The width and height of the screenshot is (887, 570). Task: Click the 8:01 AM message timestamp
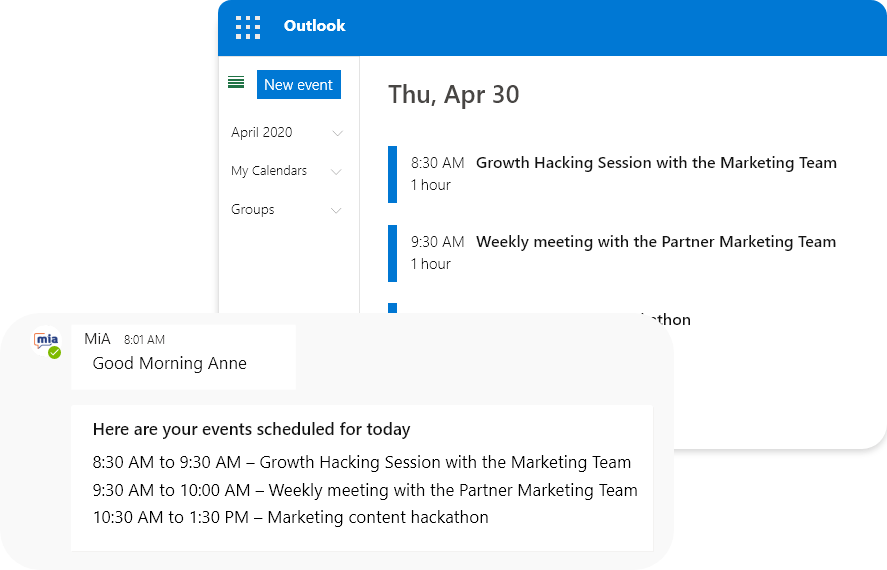(144, 340)
